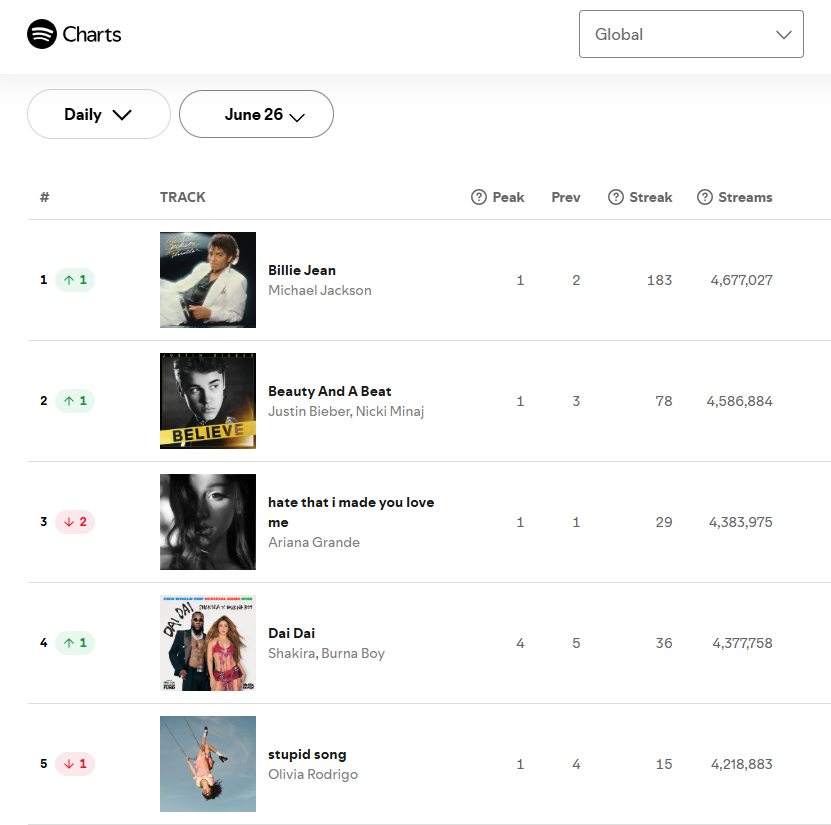
Task: Click Beauty And A Beat's up-arrow badge
Action: [75, 401]
